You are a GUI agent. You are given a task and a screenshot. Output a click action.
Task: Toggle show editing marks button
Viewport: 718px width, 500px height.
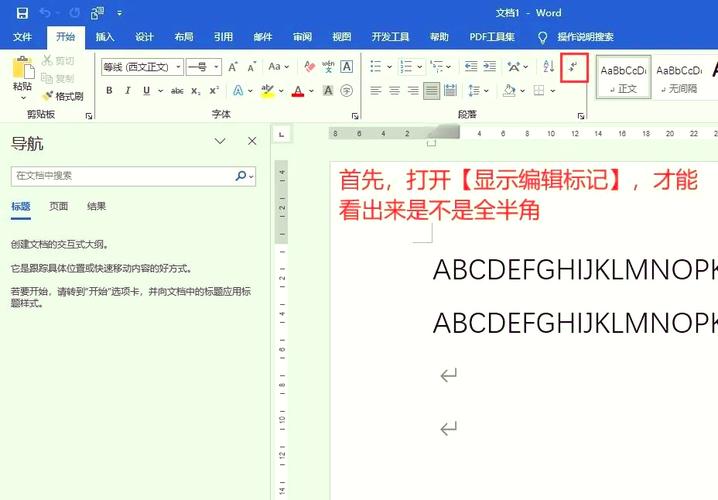pyautogui.click(x=574, y=68)
